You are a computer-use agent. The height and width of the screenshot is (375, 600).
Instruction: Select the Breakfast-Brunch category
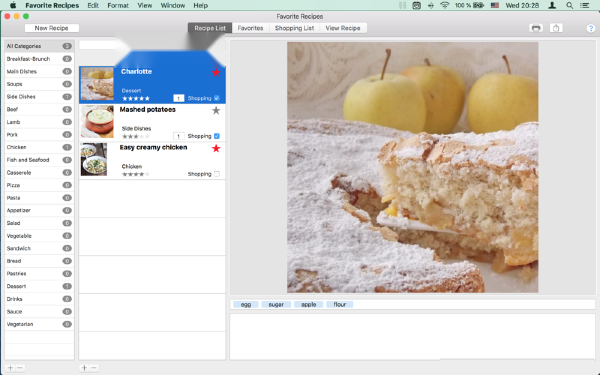tap(39, 59)
